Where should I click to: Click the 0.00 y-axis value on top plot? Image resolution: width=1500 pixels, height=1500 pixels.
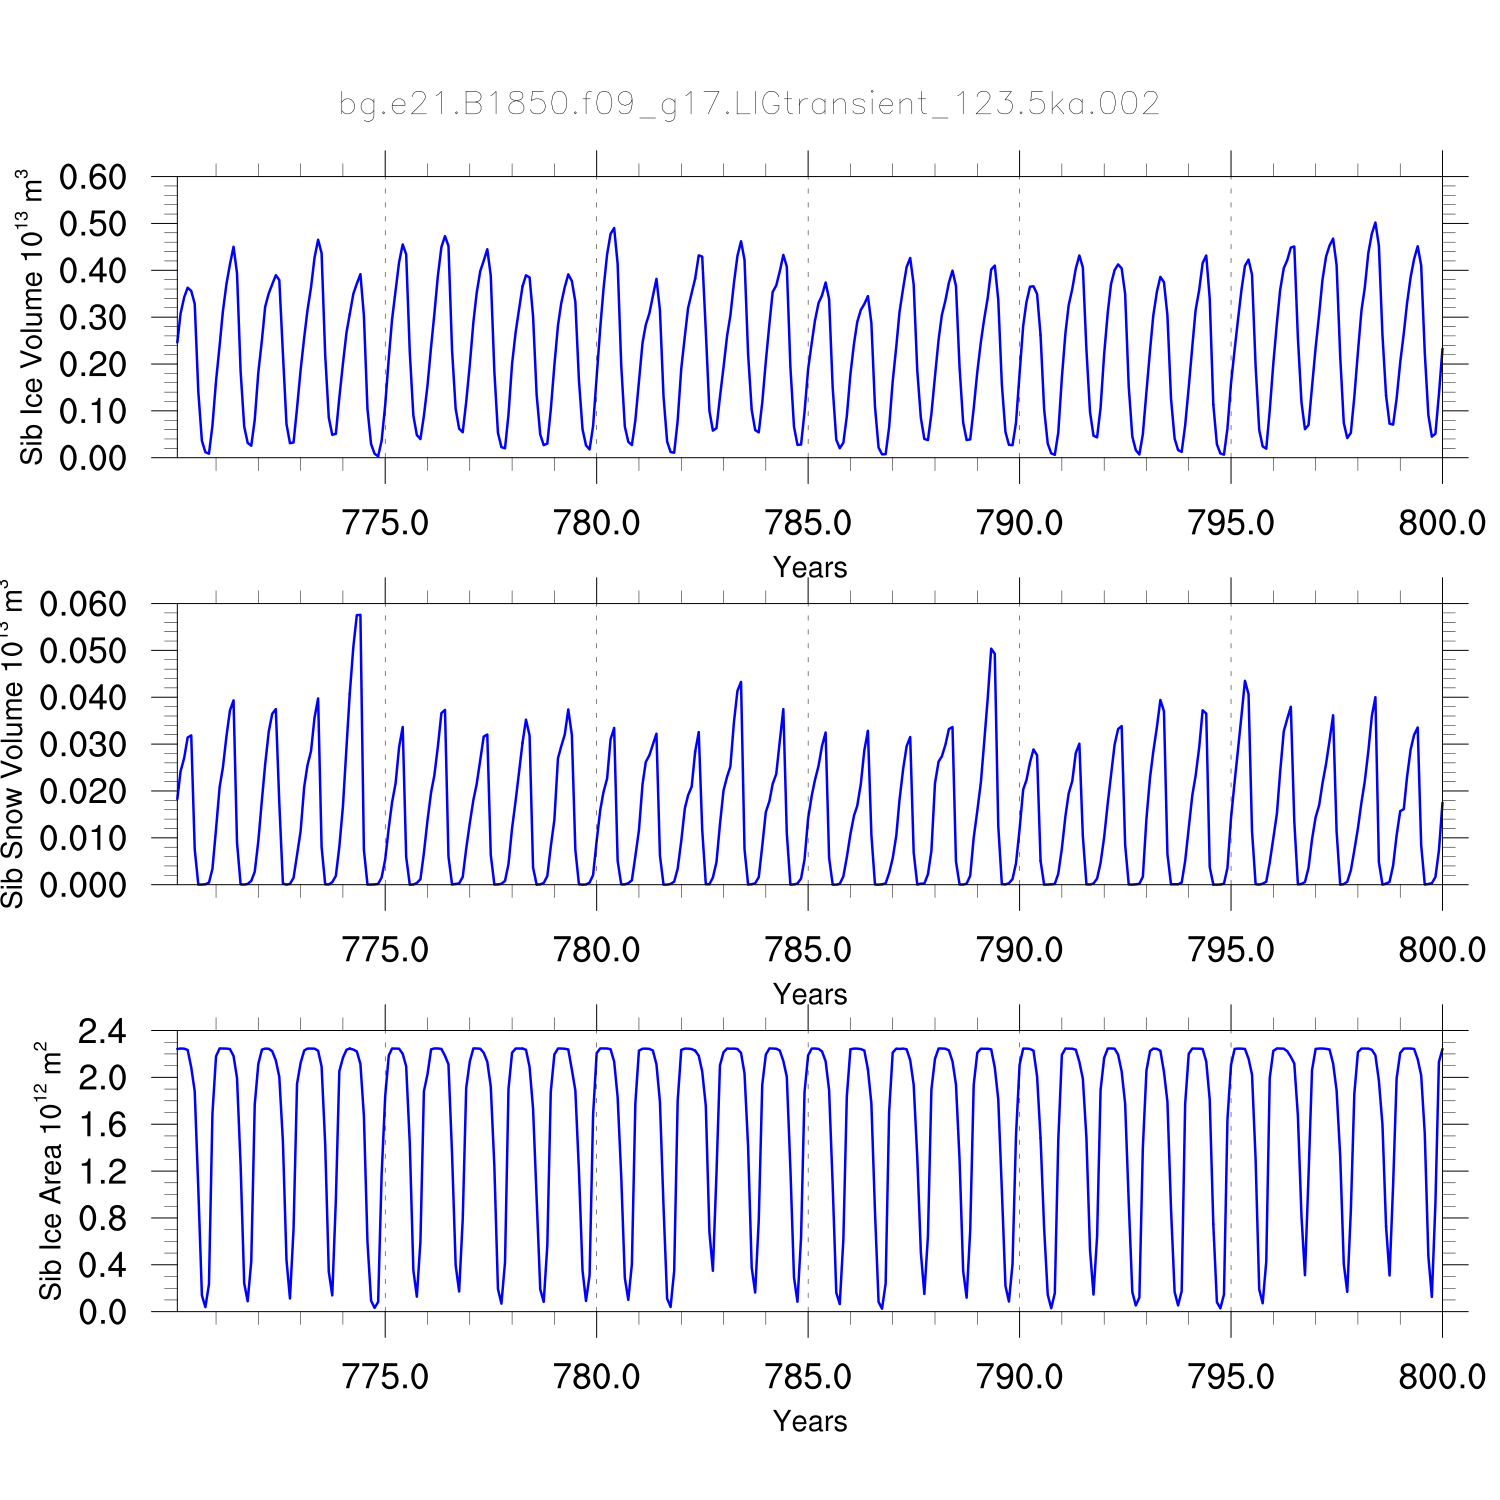click(93, 458)
